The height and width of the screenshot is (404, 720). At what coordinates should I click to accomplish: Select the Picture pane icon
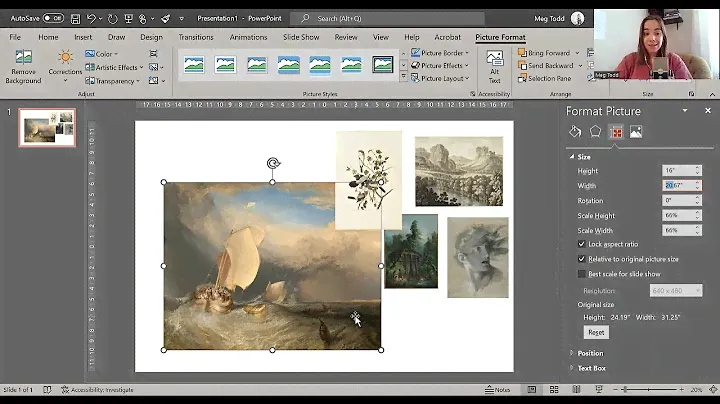point(636,131)
